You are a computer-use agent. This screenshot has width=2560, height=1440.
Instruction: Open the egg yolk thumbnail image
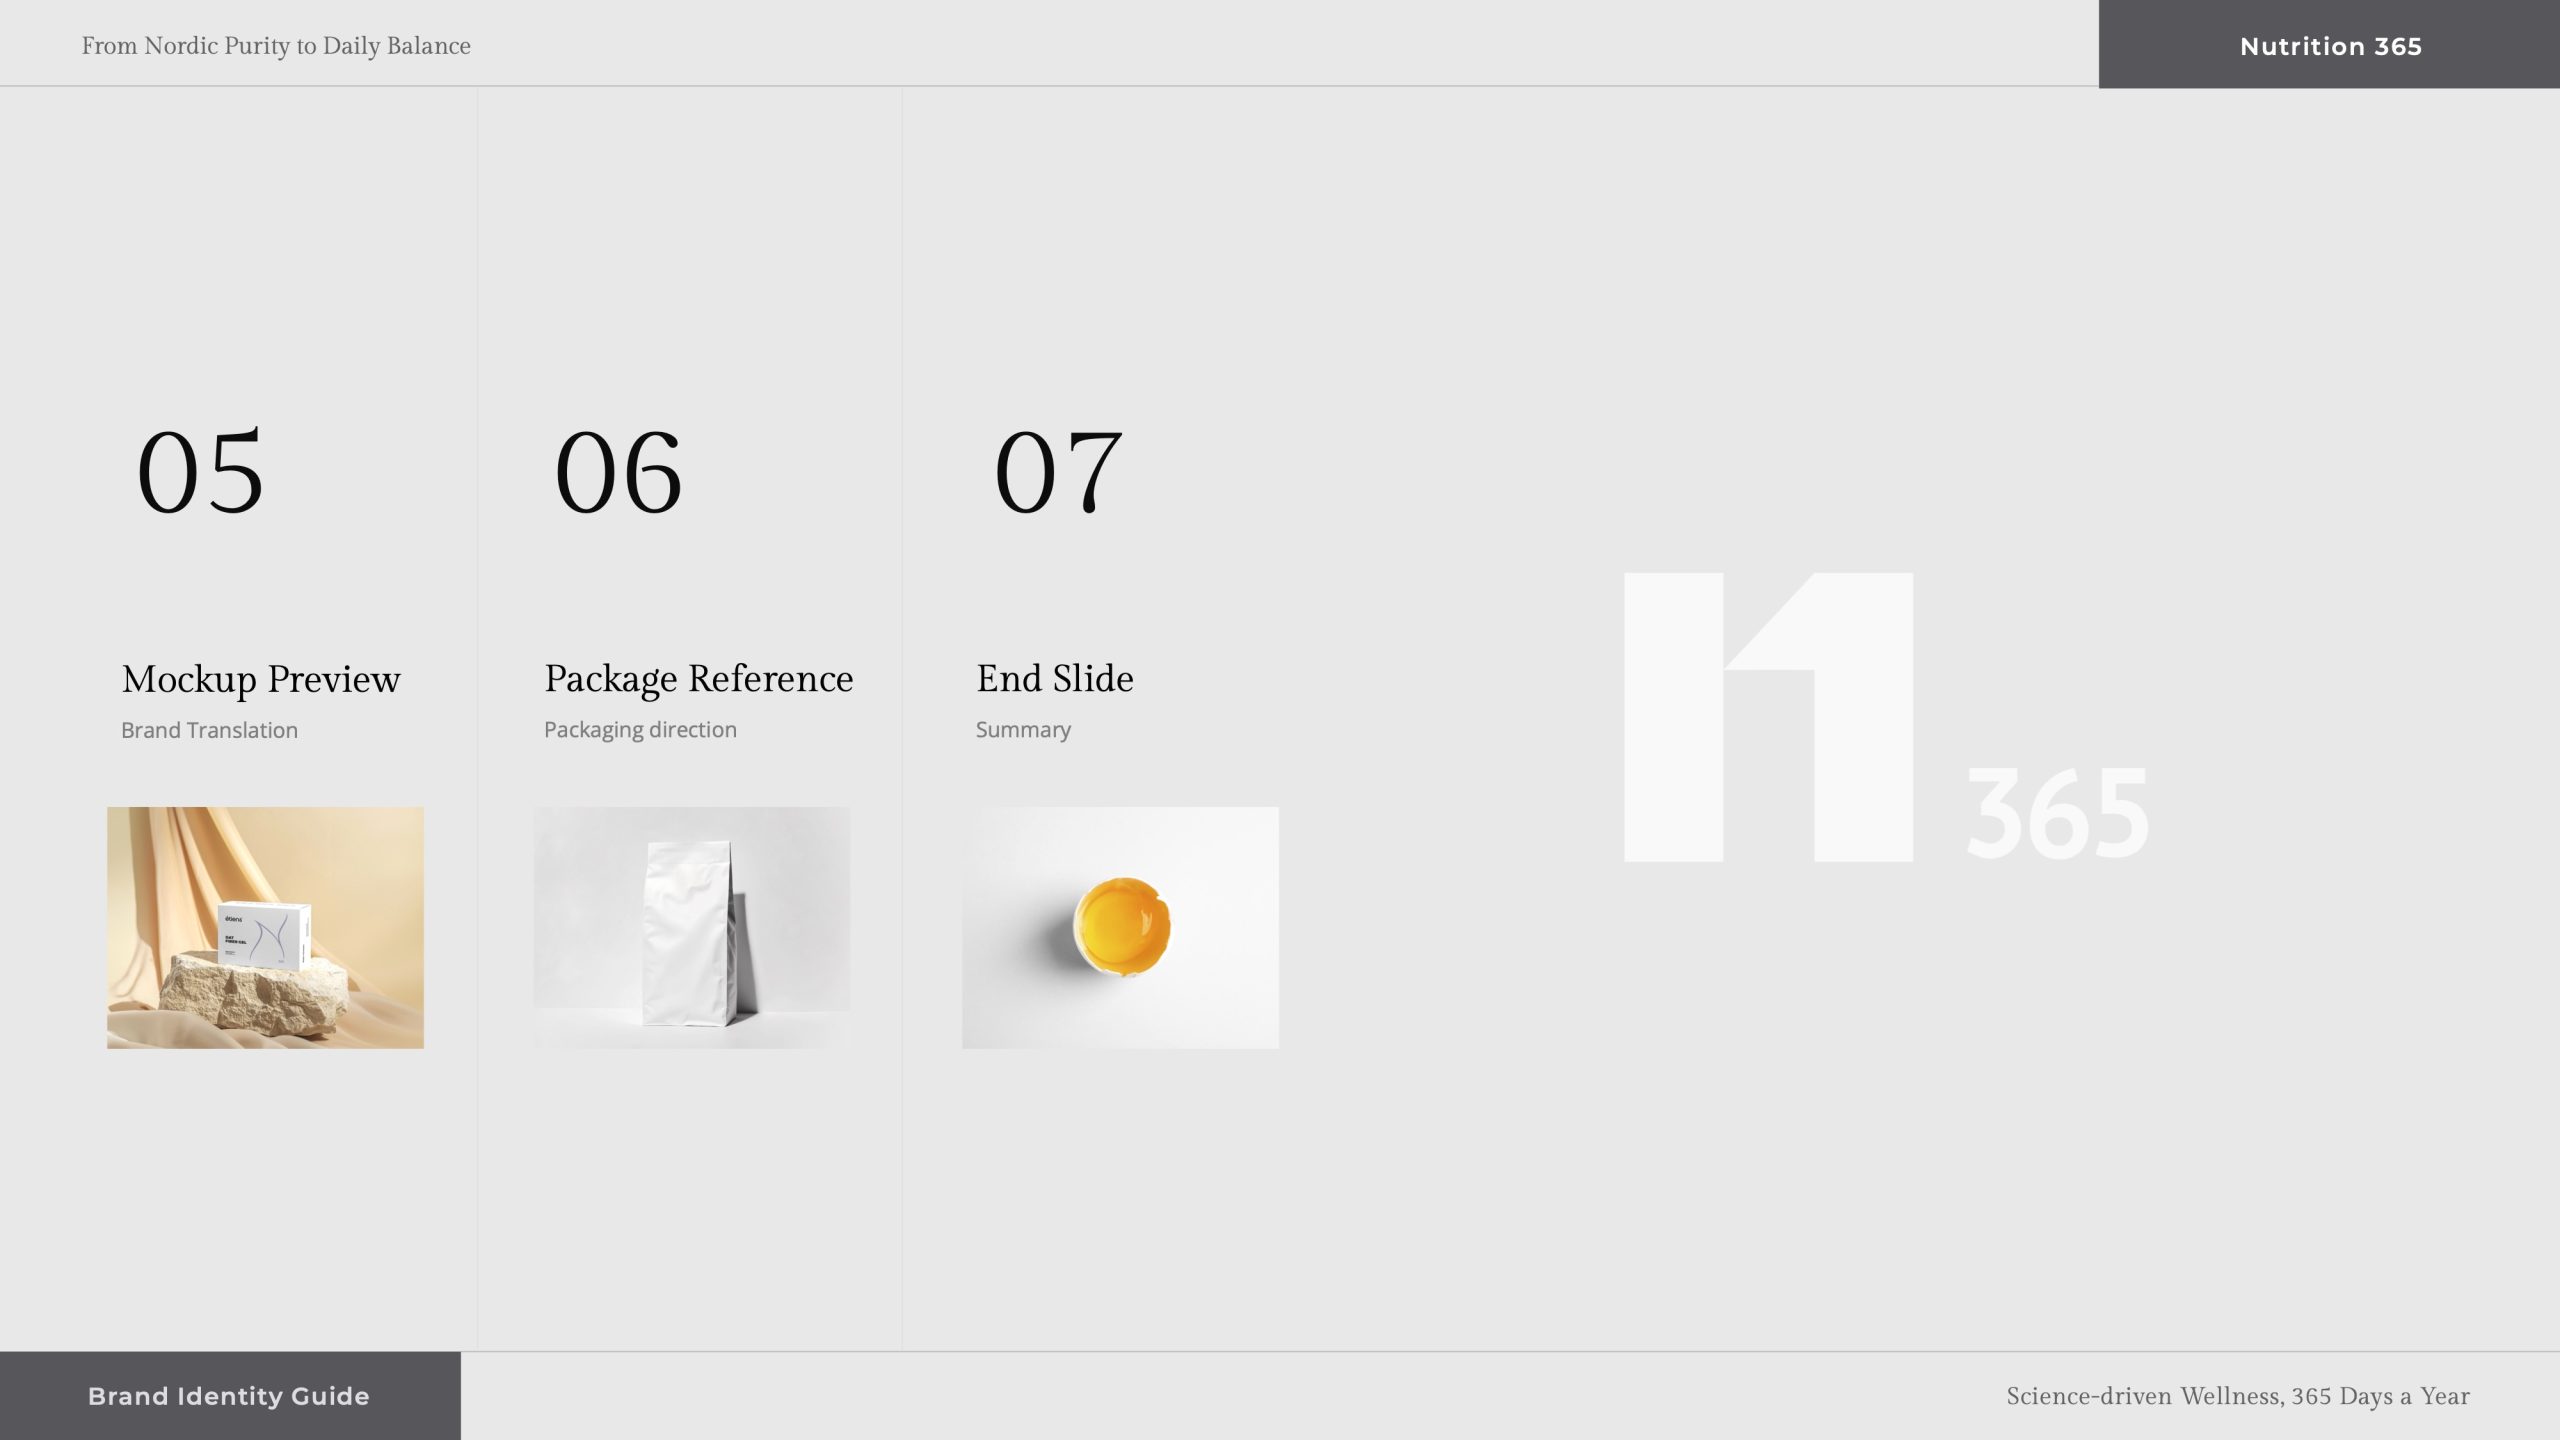point(1121,925)
